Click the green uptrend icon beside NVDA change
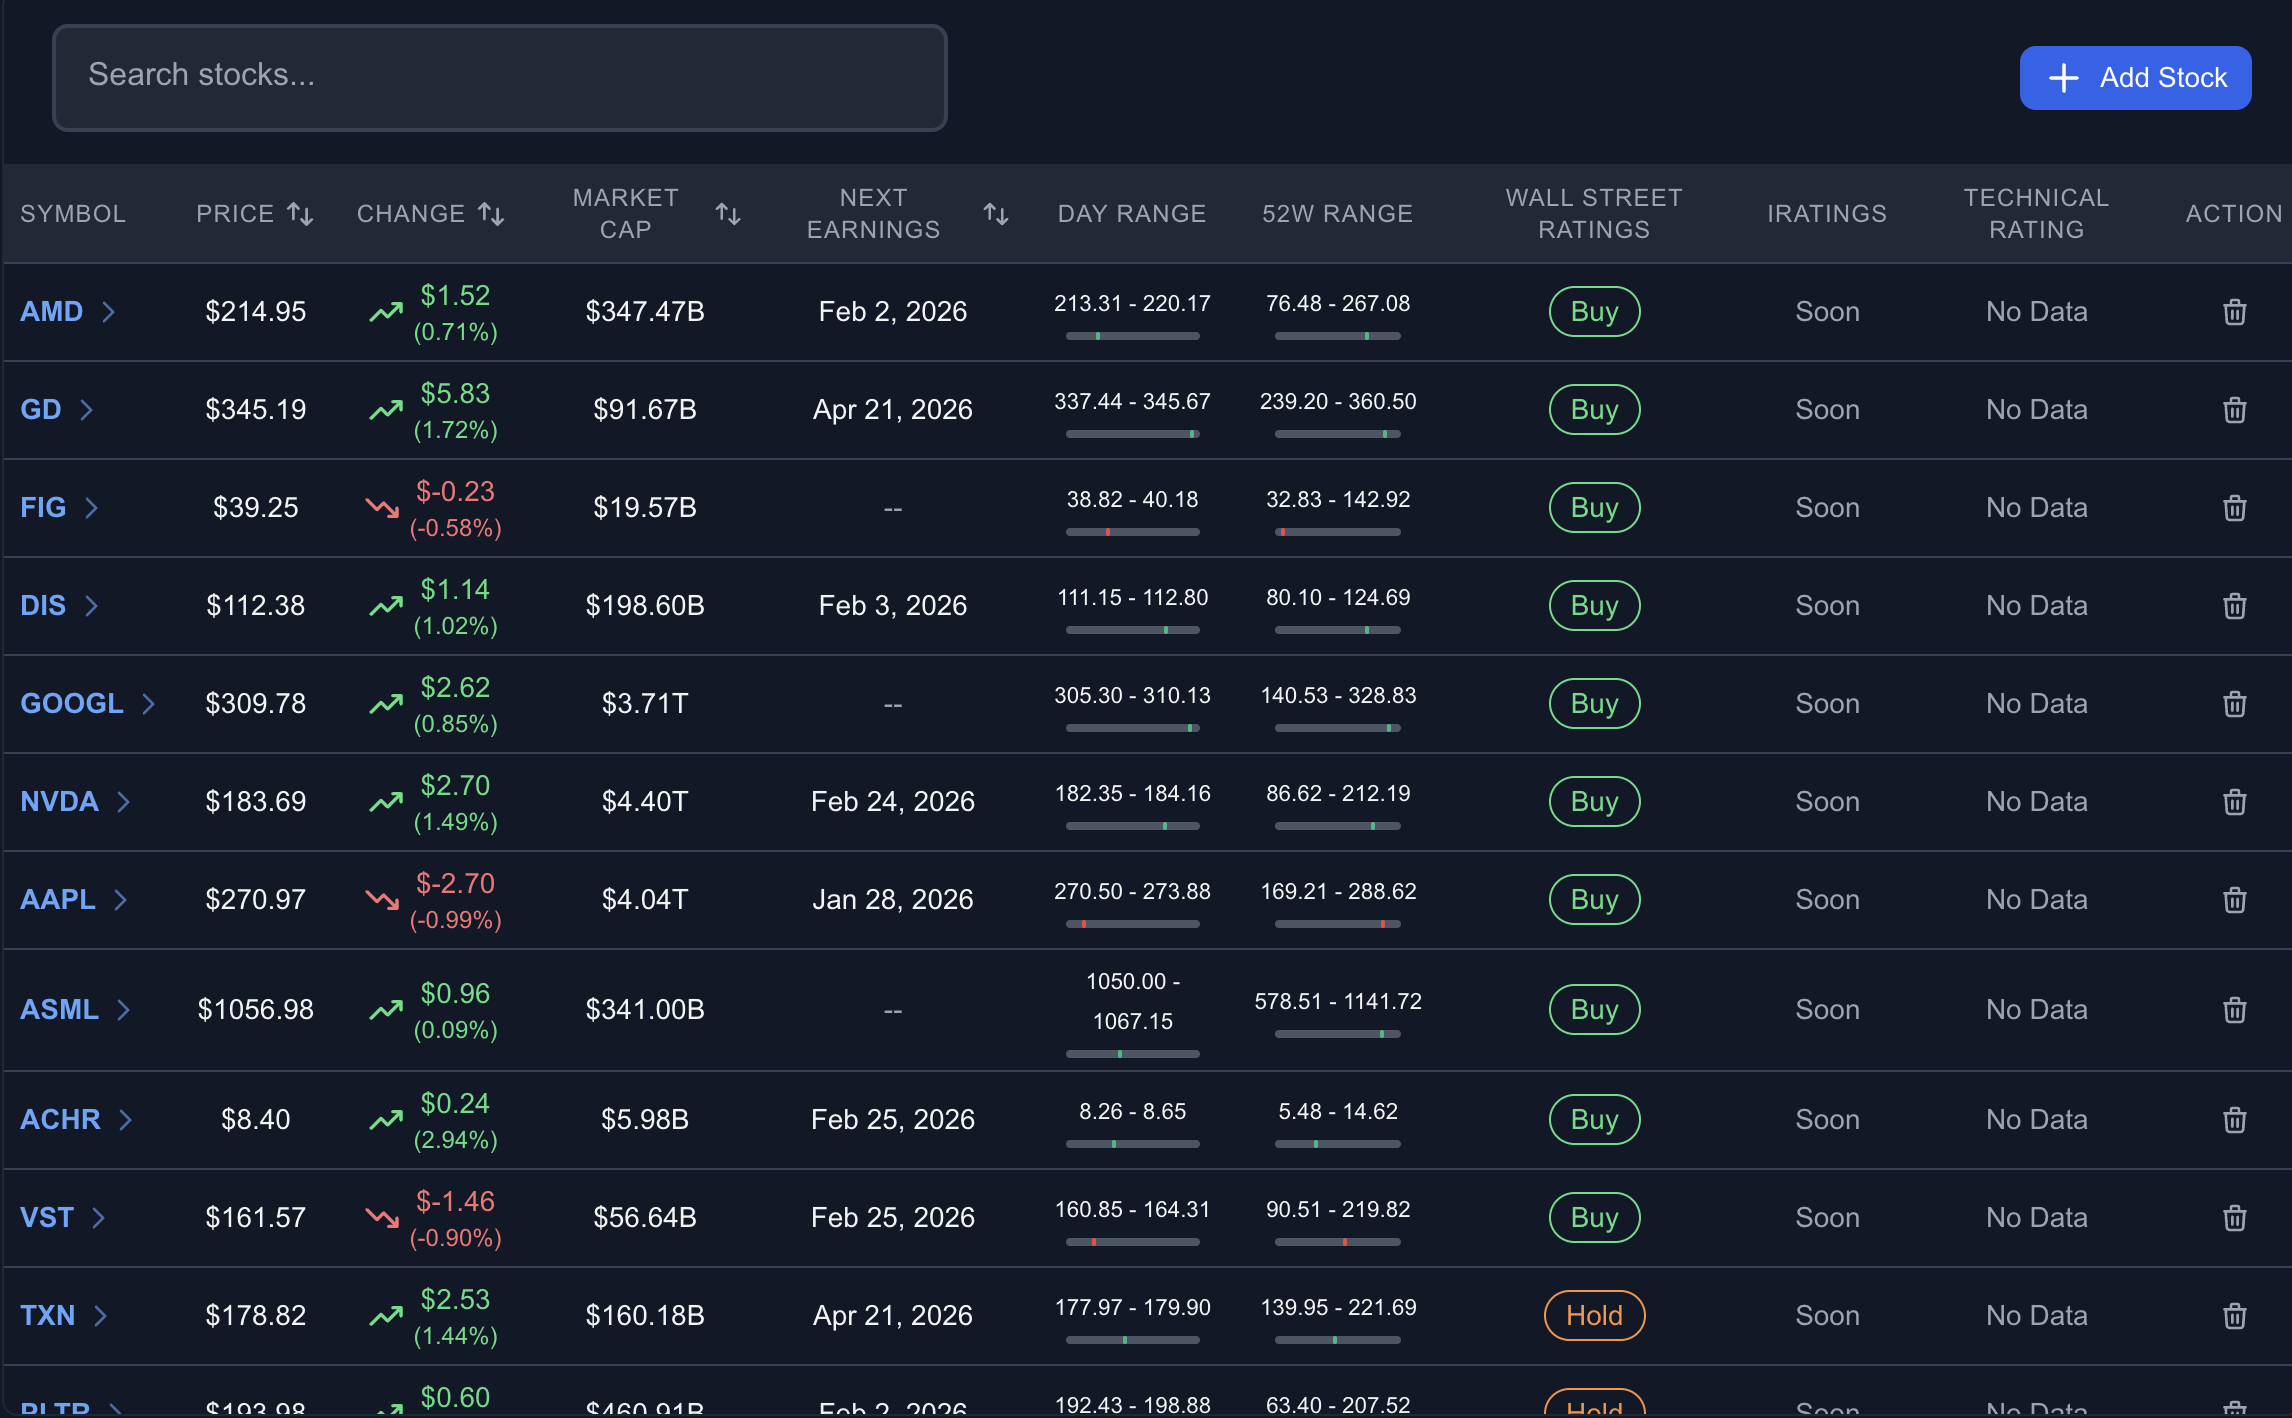 point(384,802)
